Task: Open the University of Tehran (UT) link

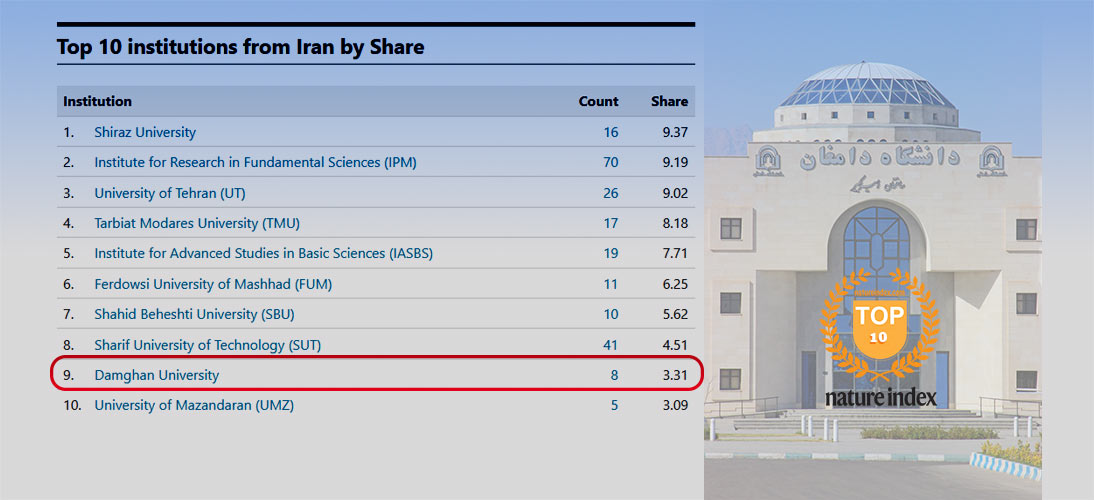Action: tap(170, 193)
